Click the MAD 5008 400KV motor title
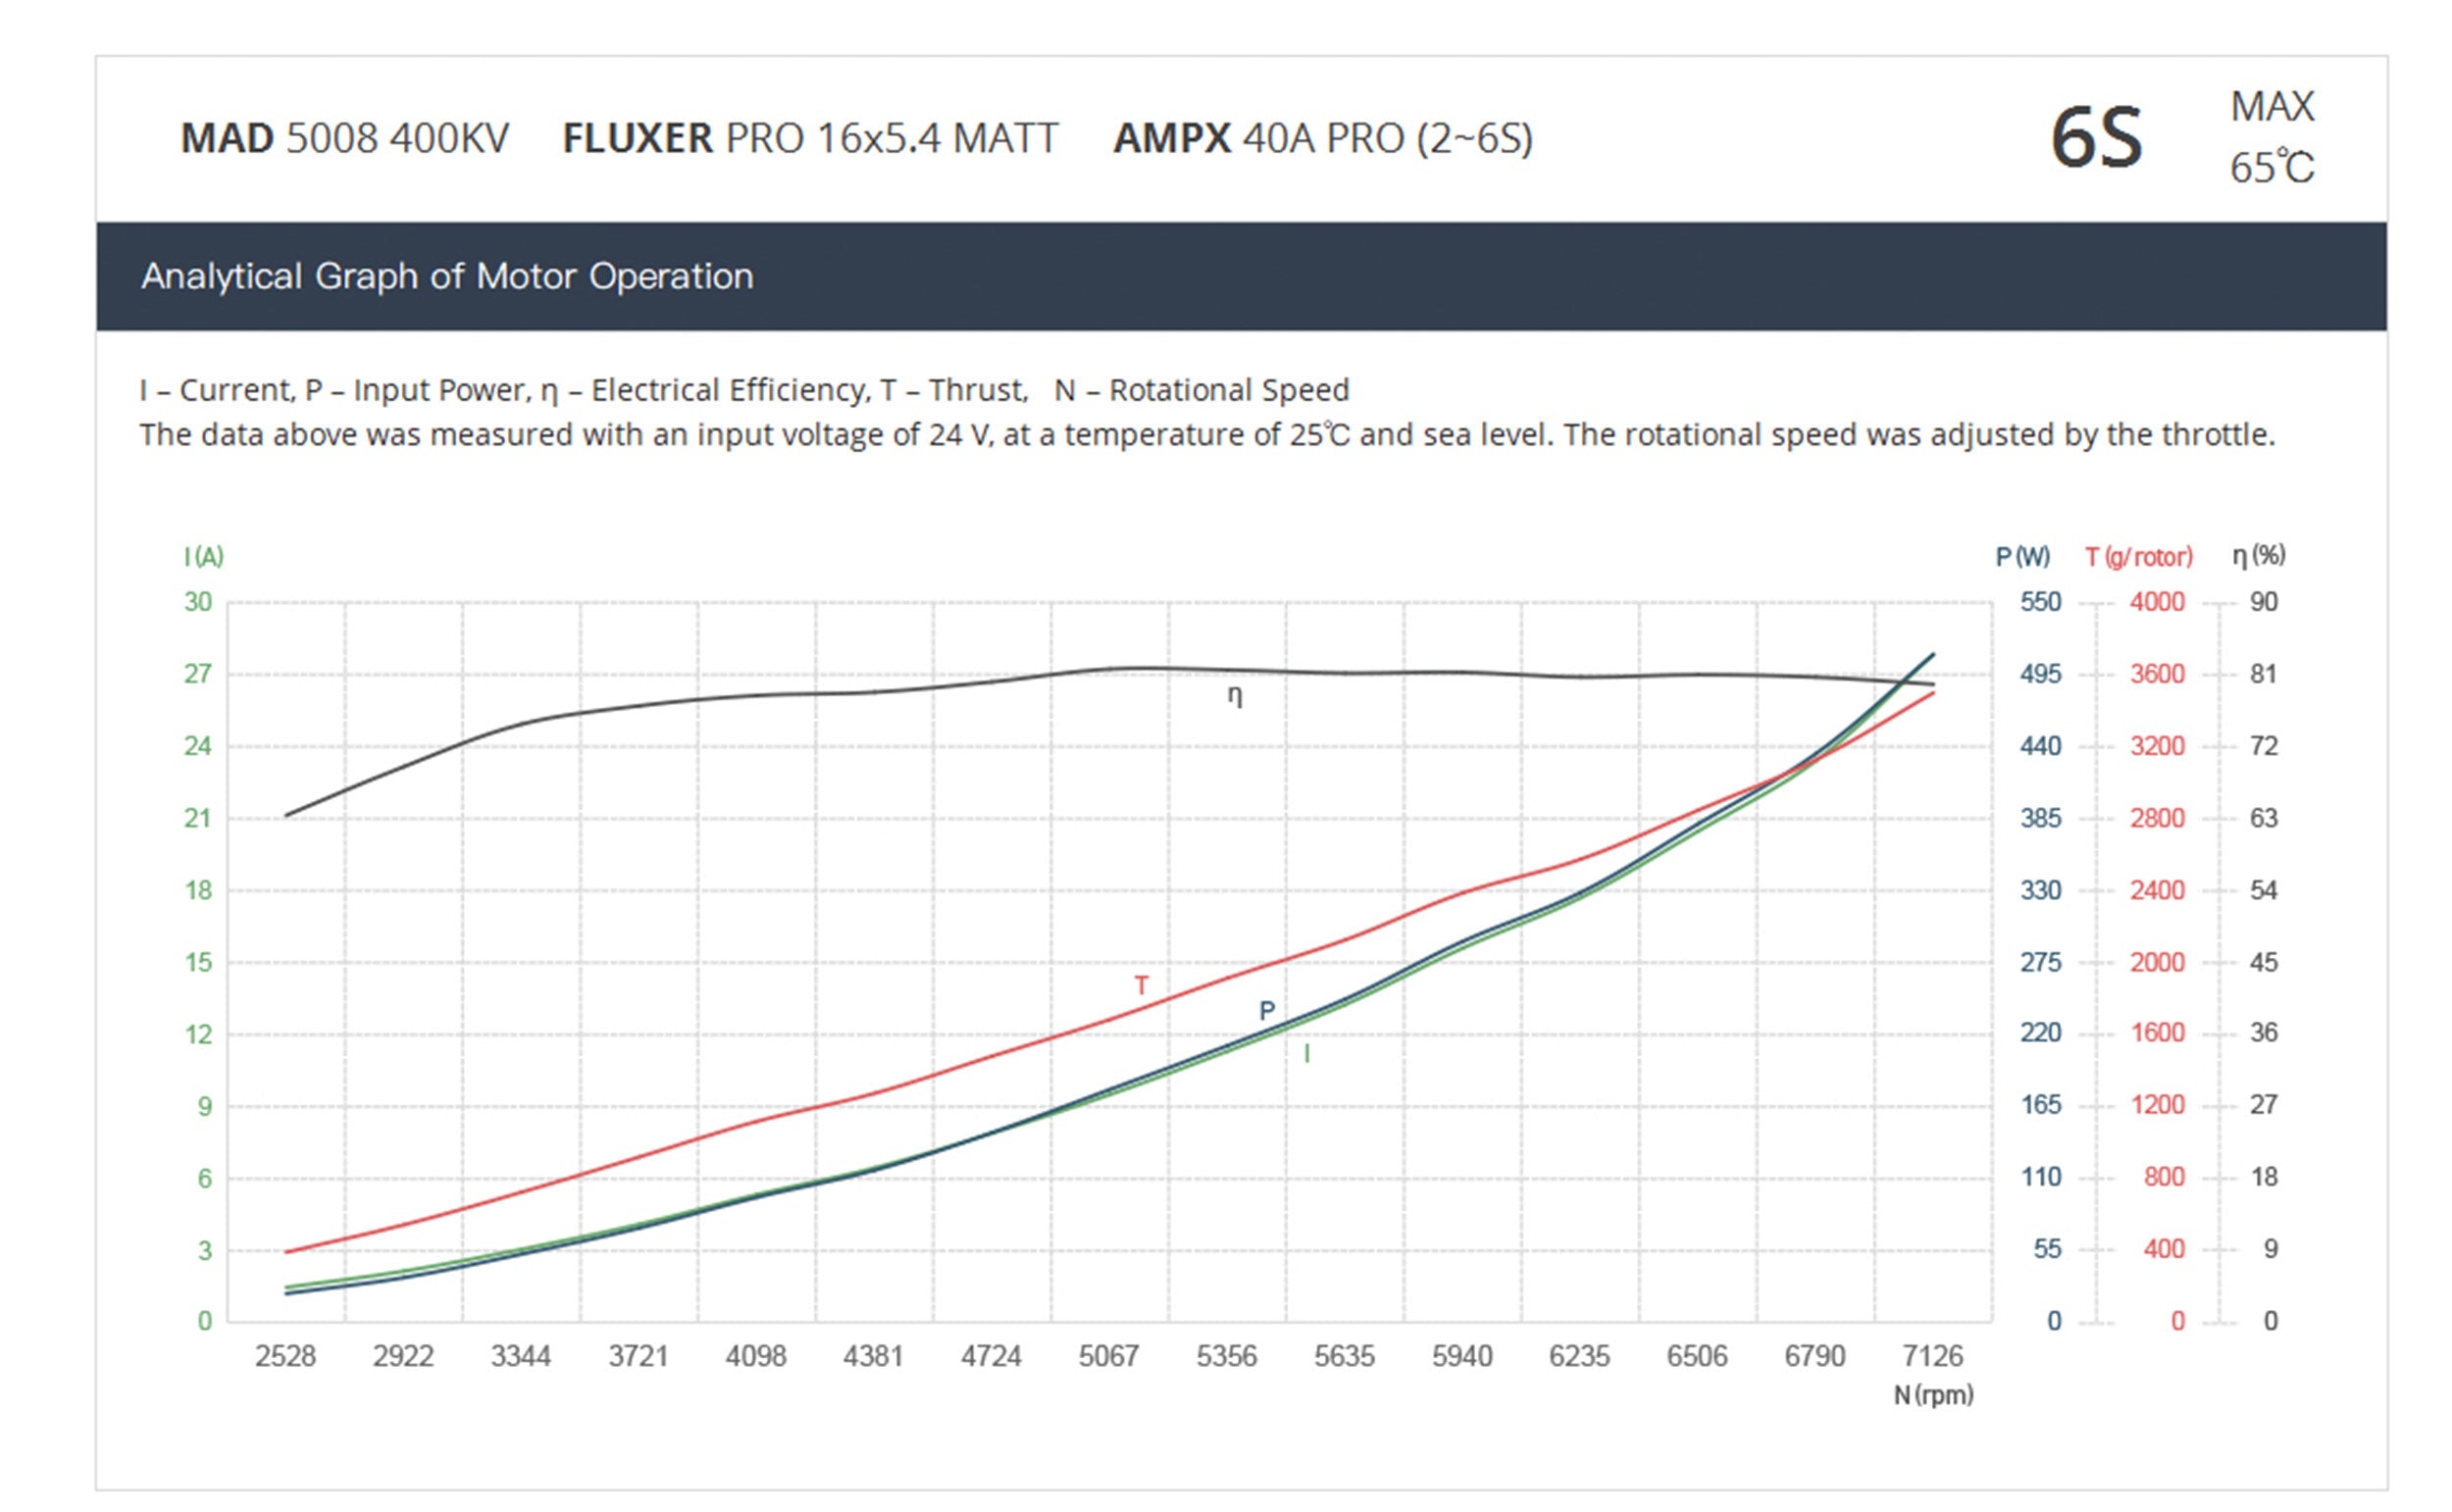The image size is (2452, 1512). tap(344, 138)
